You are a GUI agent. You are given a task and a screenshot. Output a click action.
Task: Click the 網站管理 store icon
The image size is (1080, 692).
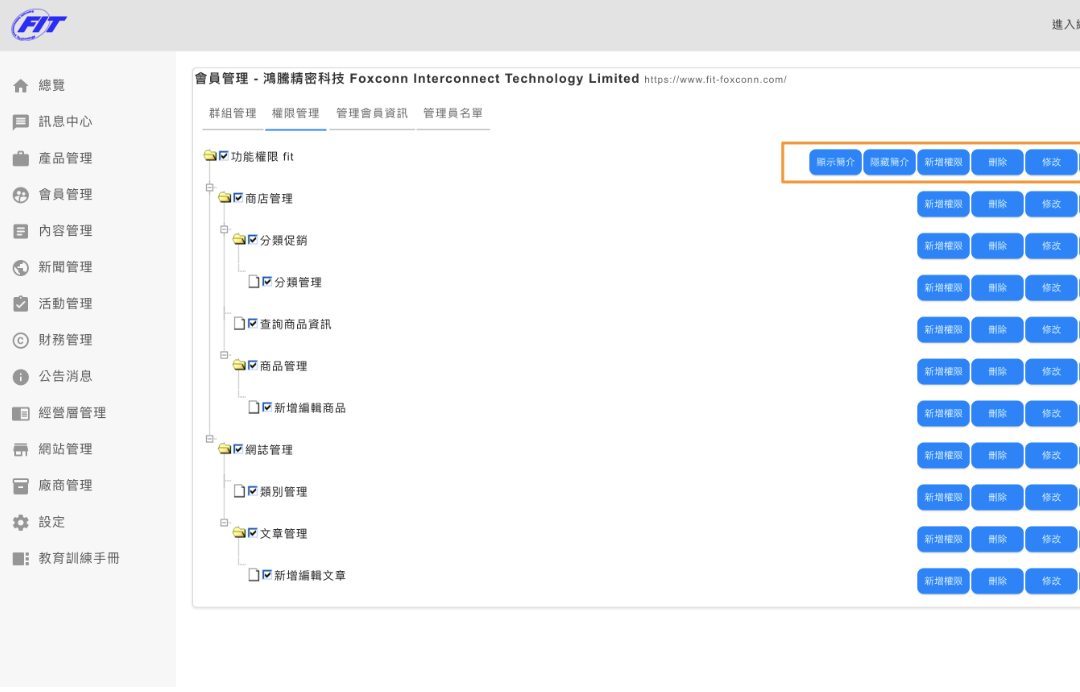[x=21, y=450]
